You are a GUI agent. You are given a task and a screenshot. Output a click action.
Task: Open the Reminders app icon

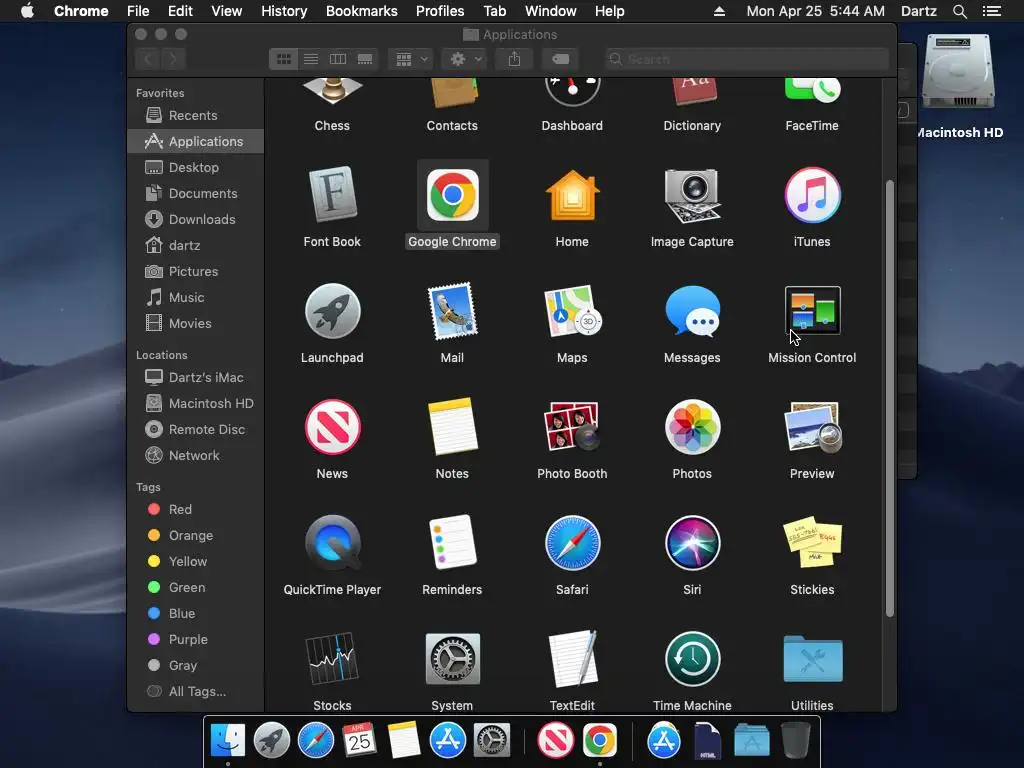[x=452, y=542]
